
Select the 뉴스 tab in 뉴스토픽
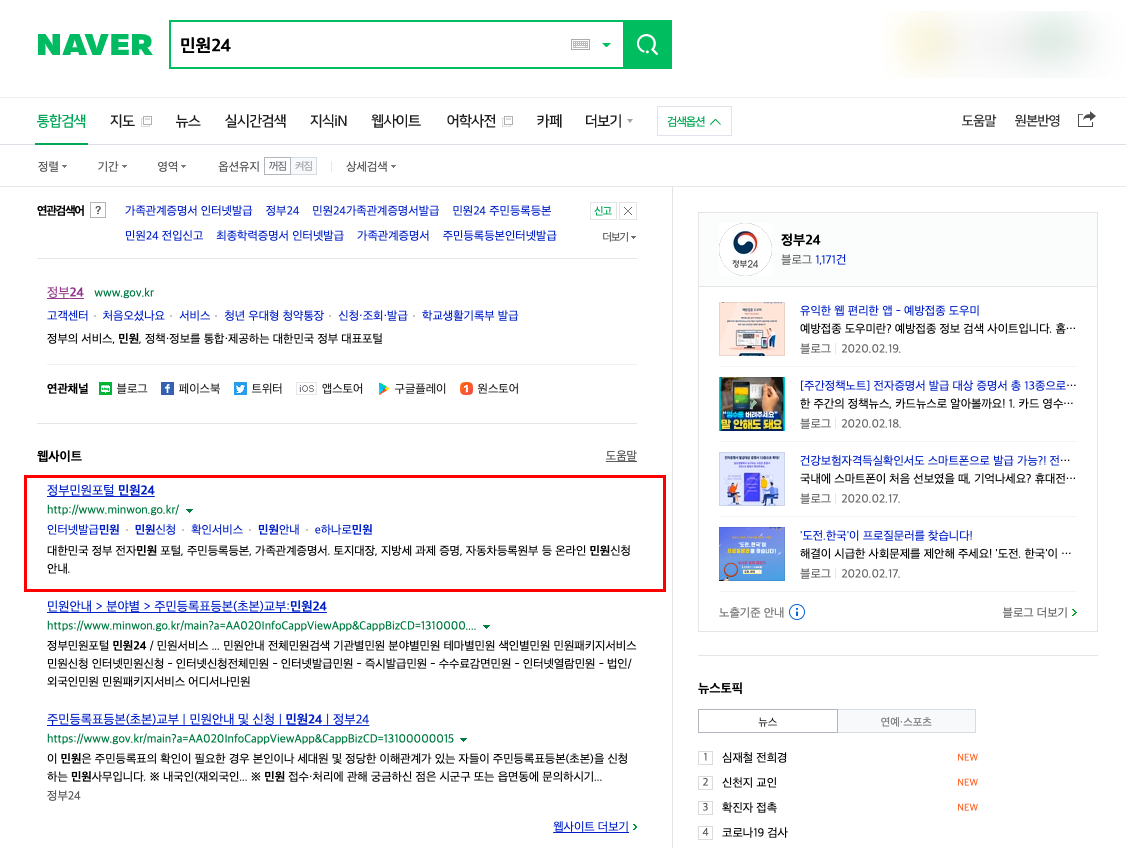pyautogui.click(x=768, y=721)
